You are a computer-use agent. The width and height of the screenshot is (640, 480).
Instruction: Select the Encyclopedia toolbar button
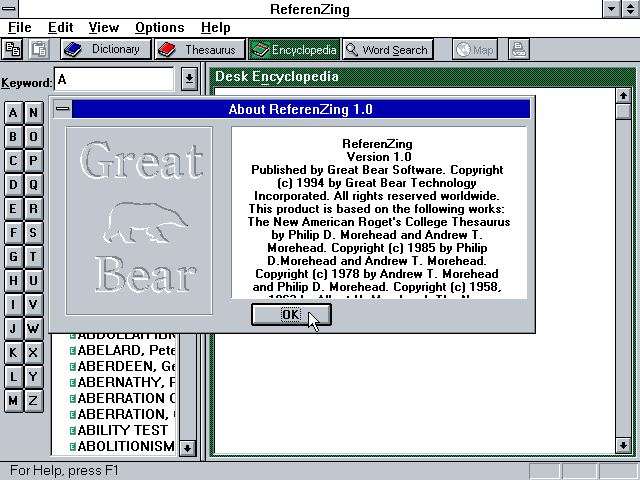point(294,49)
